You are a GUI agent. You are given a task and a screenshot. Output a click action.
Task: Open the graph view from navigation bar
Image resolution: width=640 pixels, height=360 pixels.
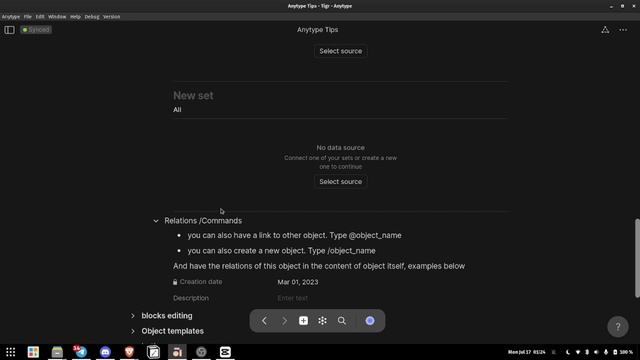[322, 321]
